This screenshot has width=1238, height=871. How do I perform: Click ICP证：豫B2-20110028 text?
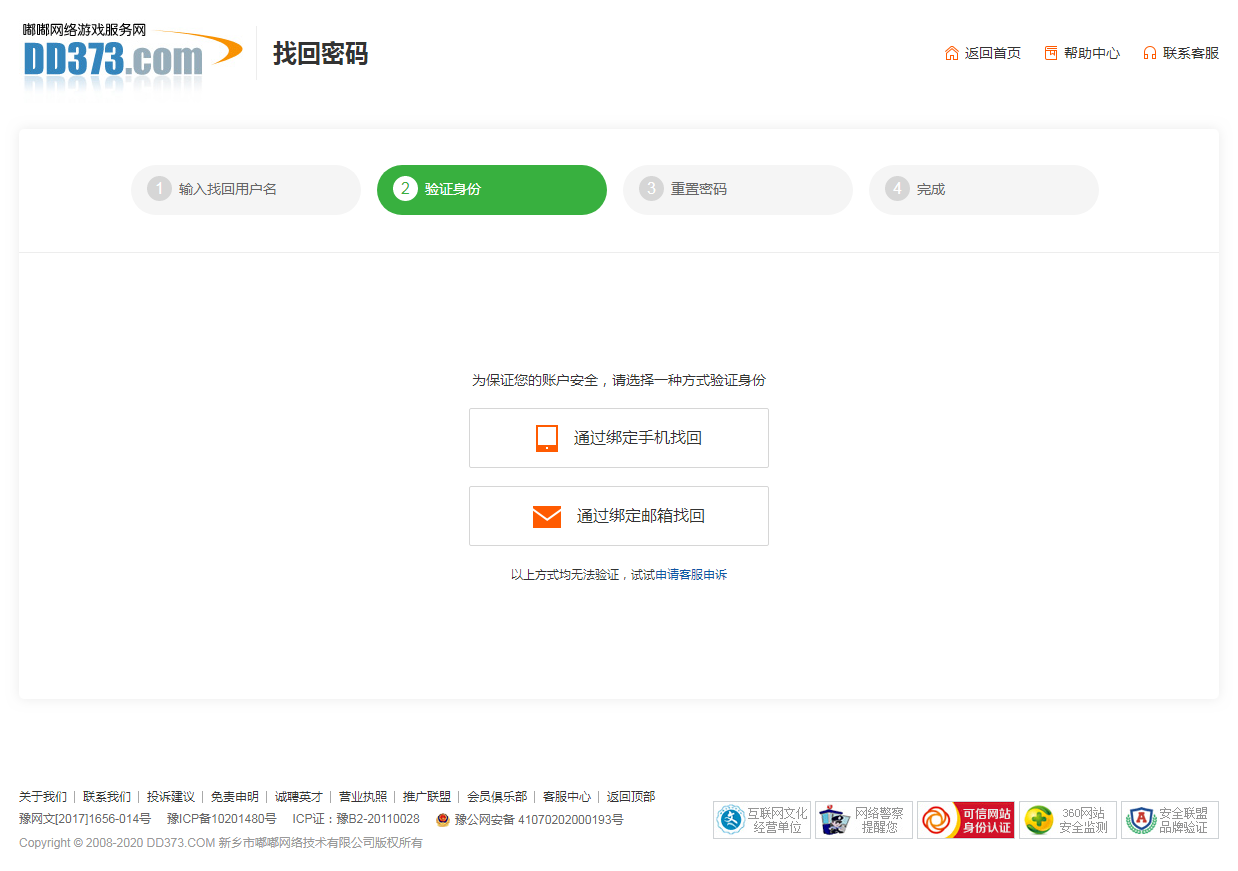coord(356,820)
